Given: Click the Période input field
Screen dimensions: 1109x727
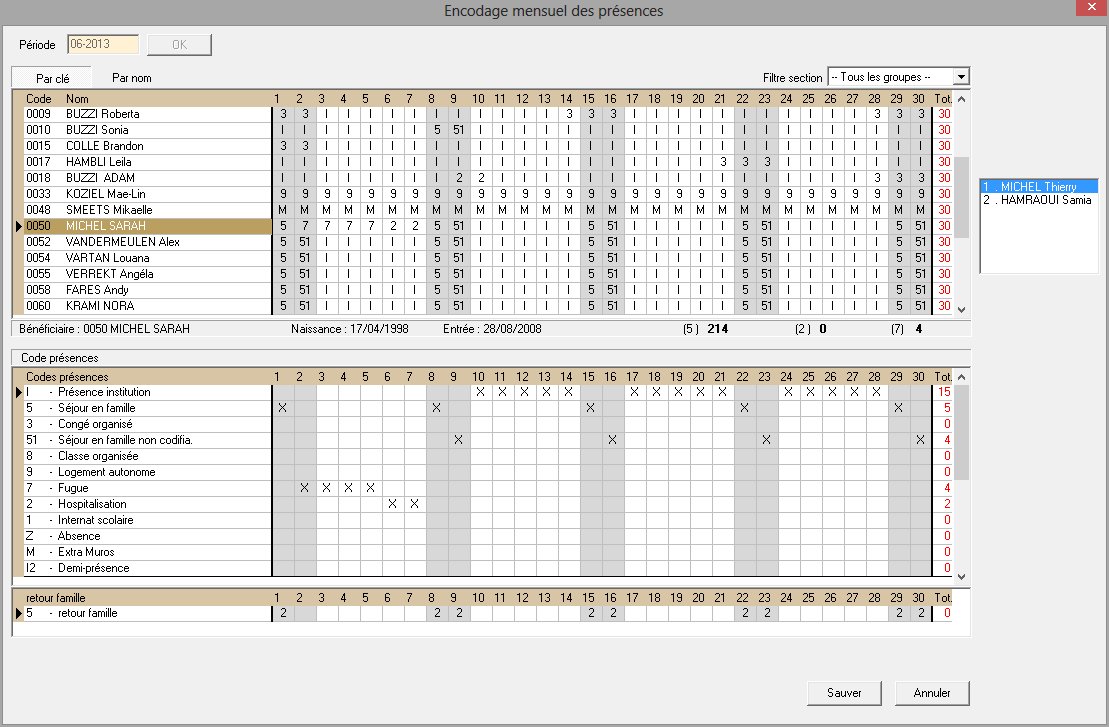Looking at the screenshot, I should point(103,44).
